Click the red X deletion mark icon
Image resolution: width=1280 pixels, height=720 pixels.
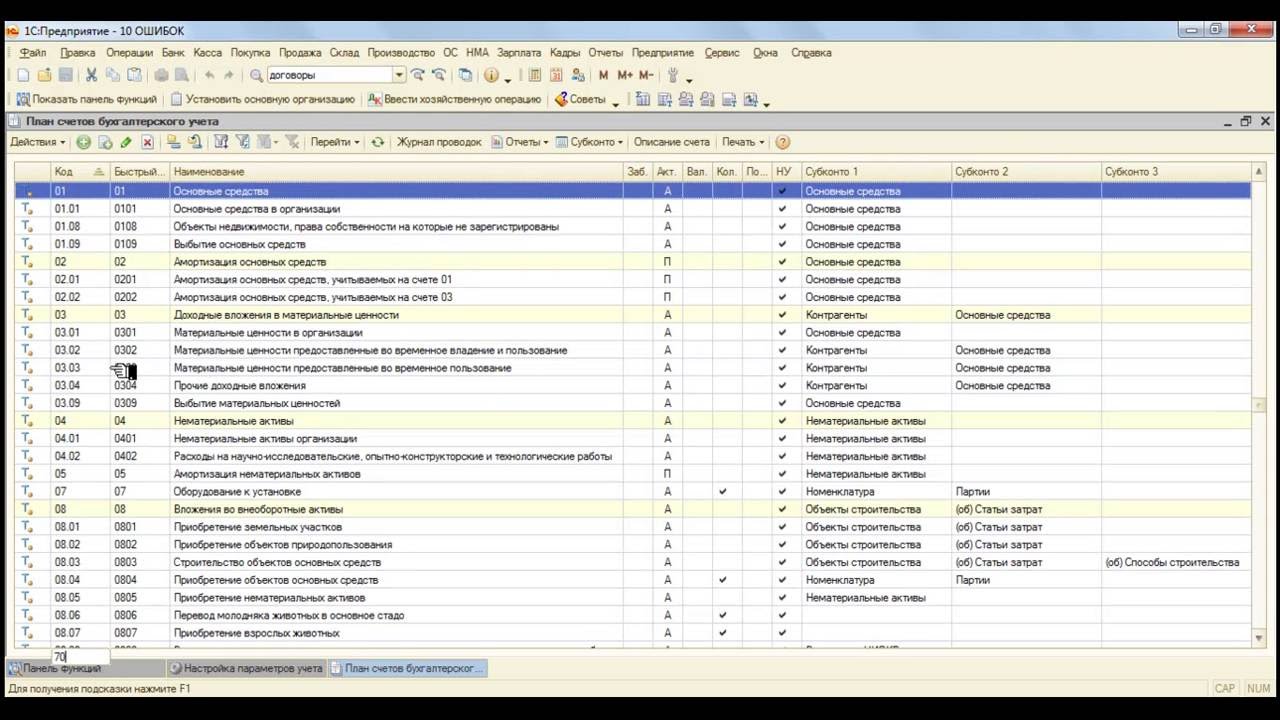point(147,142)
